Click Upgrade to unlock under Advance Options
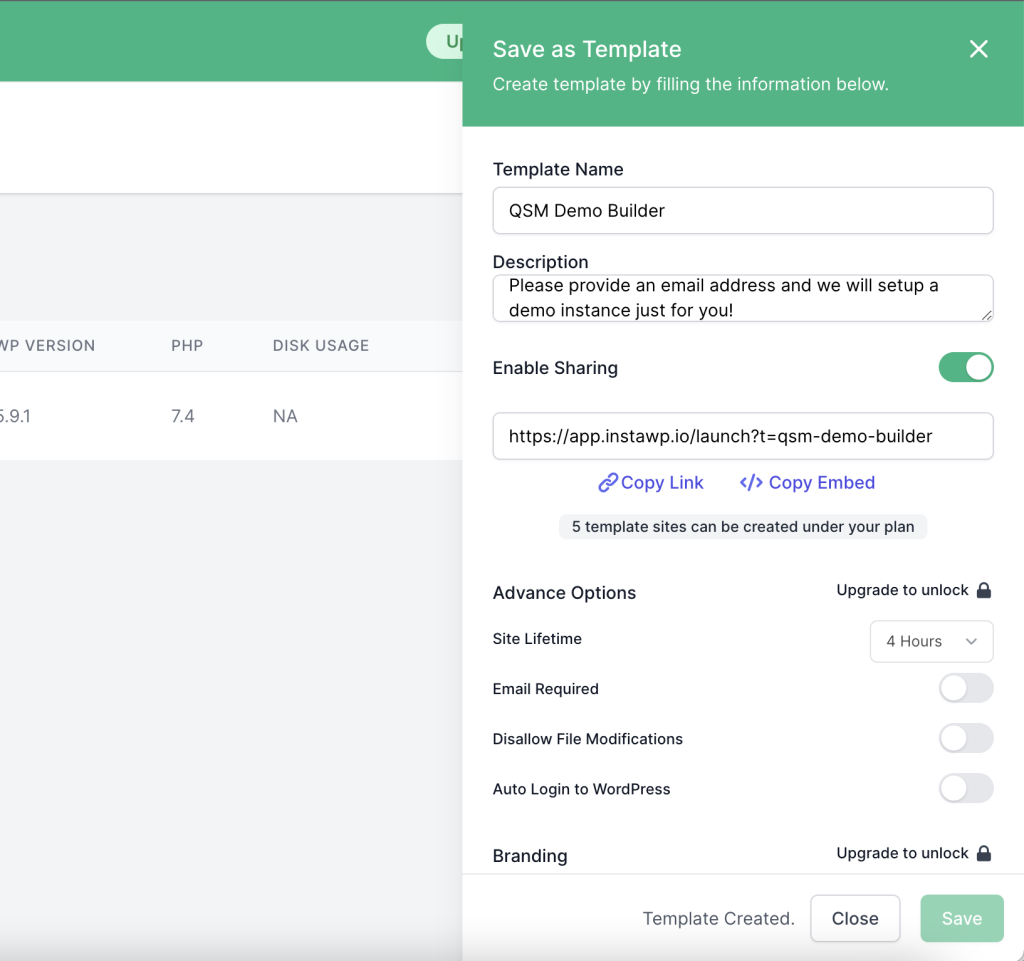 902,590
